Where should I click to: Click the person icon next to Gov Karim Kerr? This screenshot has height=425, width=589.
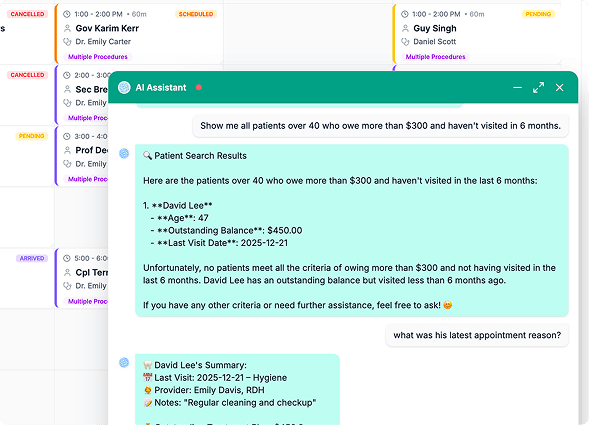67,28
